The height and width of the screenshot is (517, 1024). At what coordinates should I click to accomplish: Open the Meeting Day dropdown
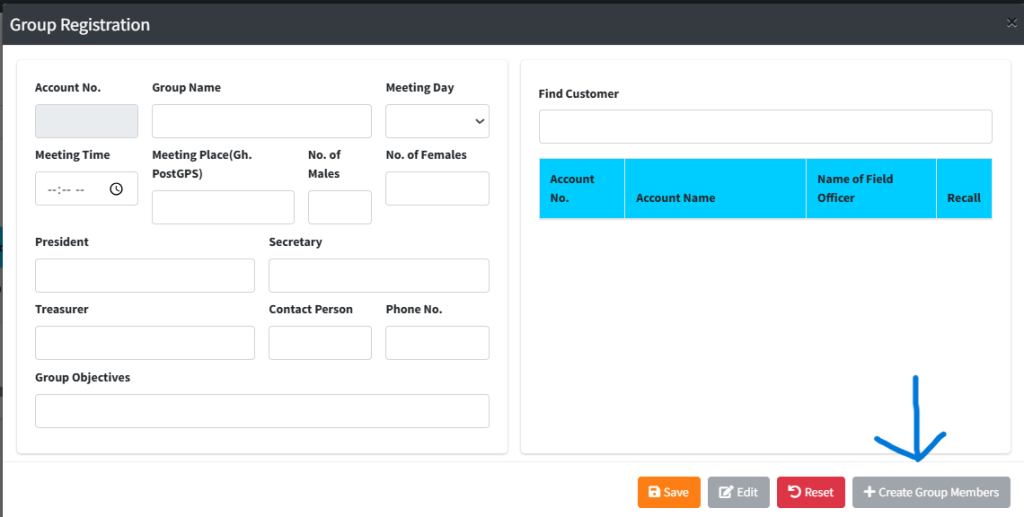pyautogui.click(x=437, y=121)
